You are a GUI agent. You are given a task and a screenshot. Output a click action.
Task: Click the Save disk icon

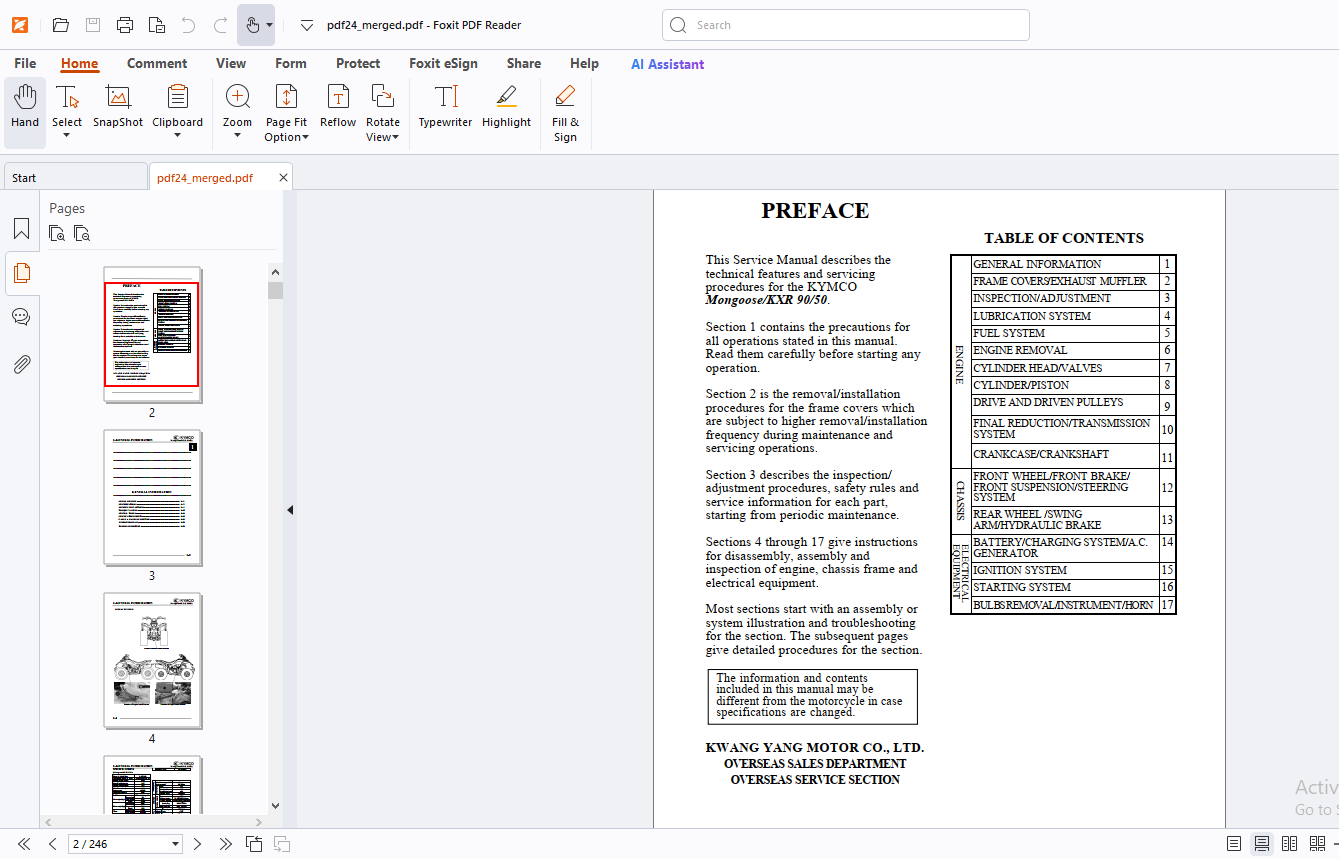92,25
